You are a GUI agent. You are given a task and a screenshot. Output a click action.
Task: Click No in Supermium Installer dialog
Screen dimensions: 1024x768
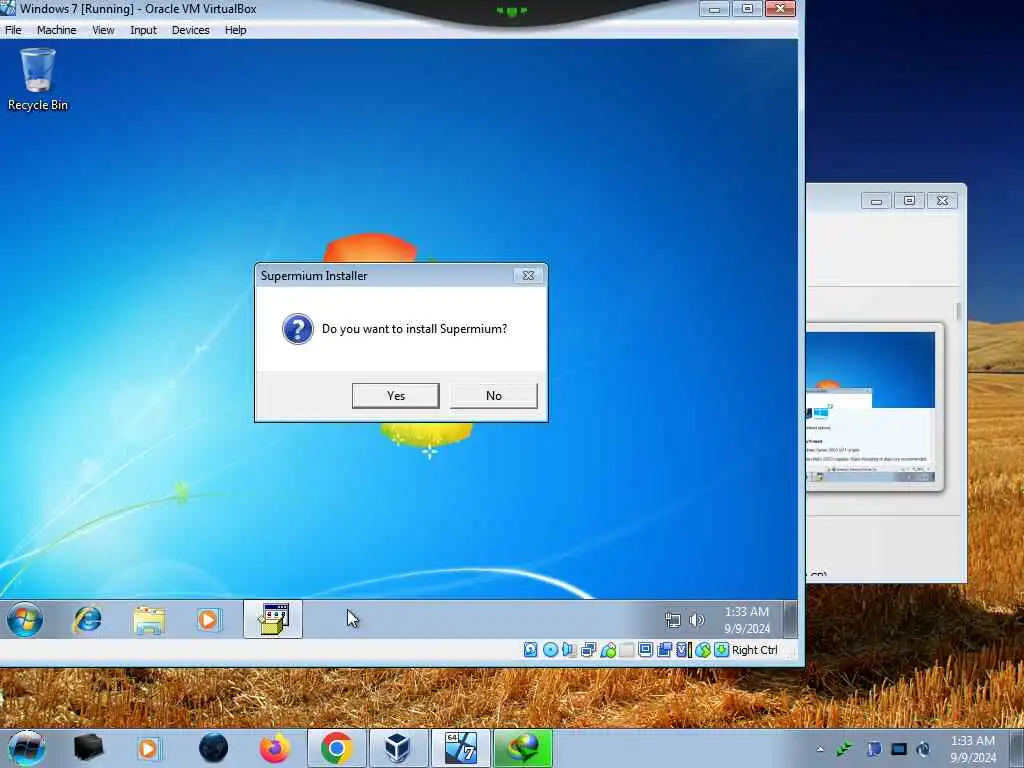click(494, 396)
